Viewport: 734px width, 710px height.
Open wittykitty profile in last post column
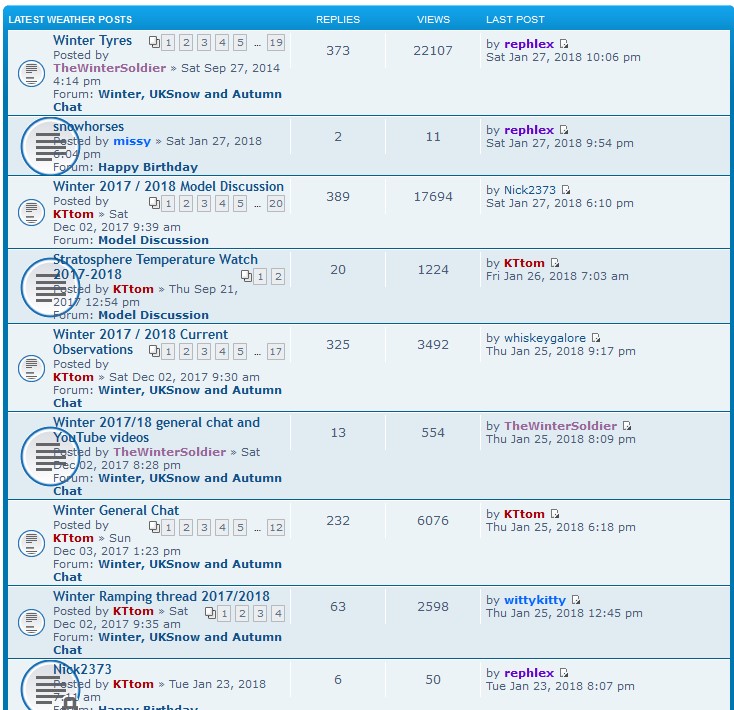[x=535, y=600]
